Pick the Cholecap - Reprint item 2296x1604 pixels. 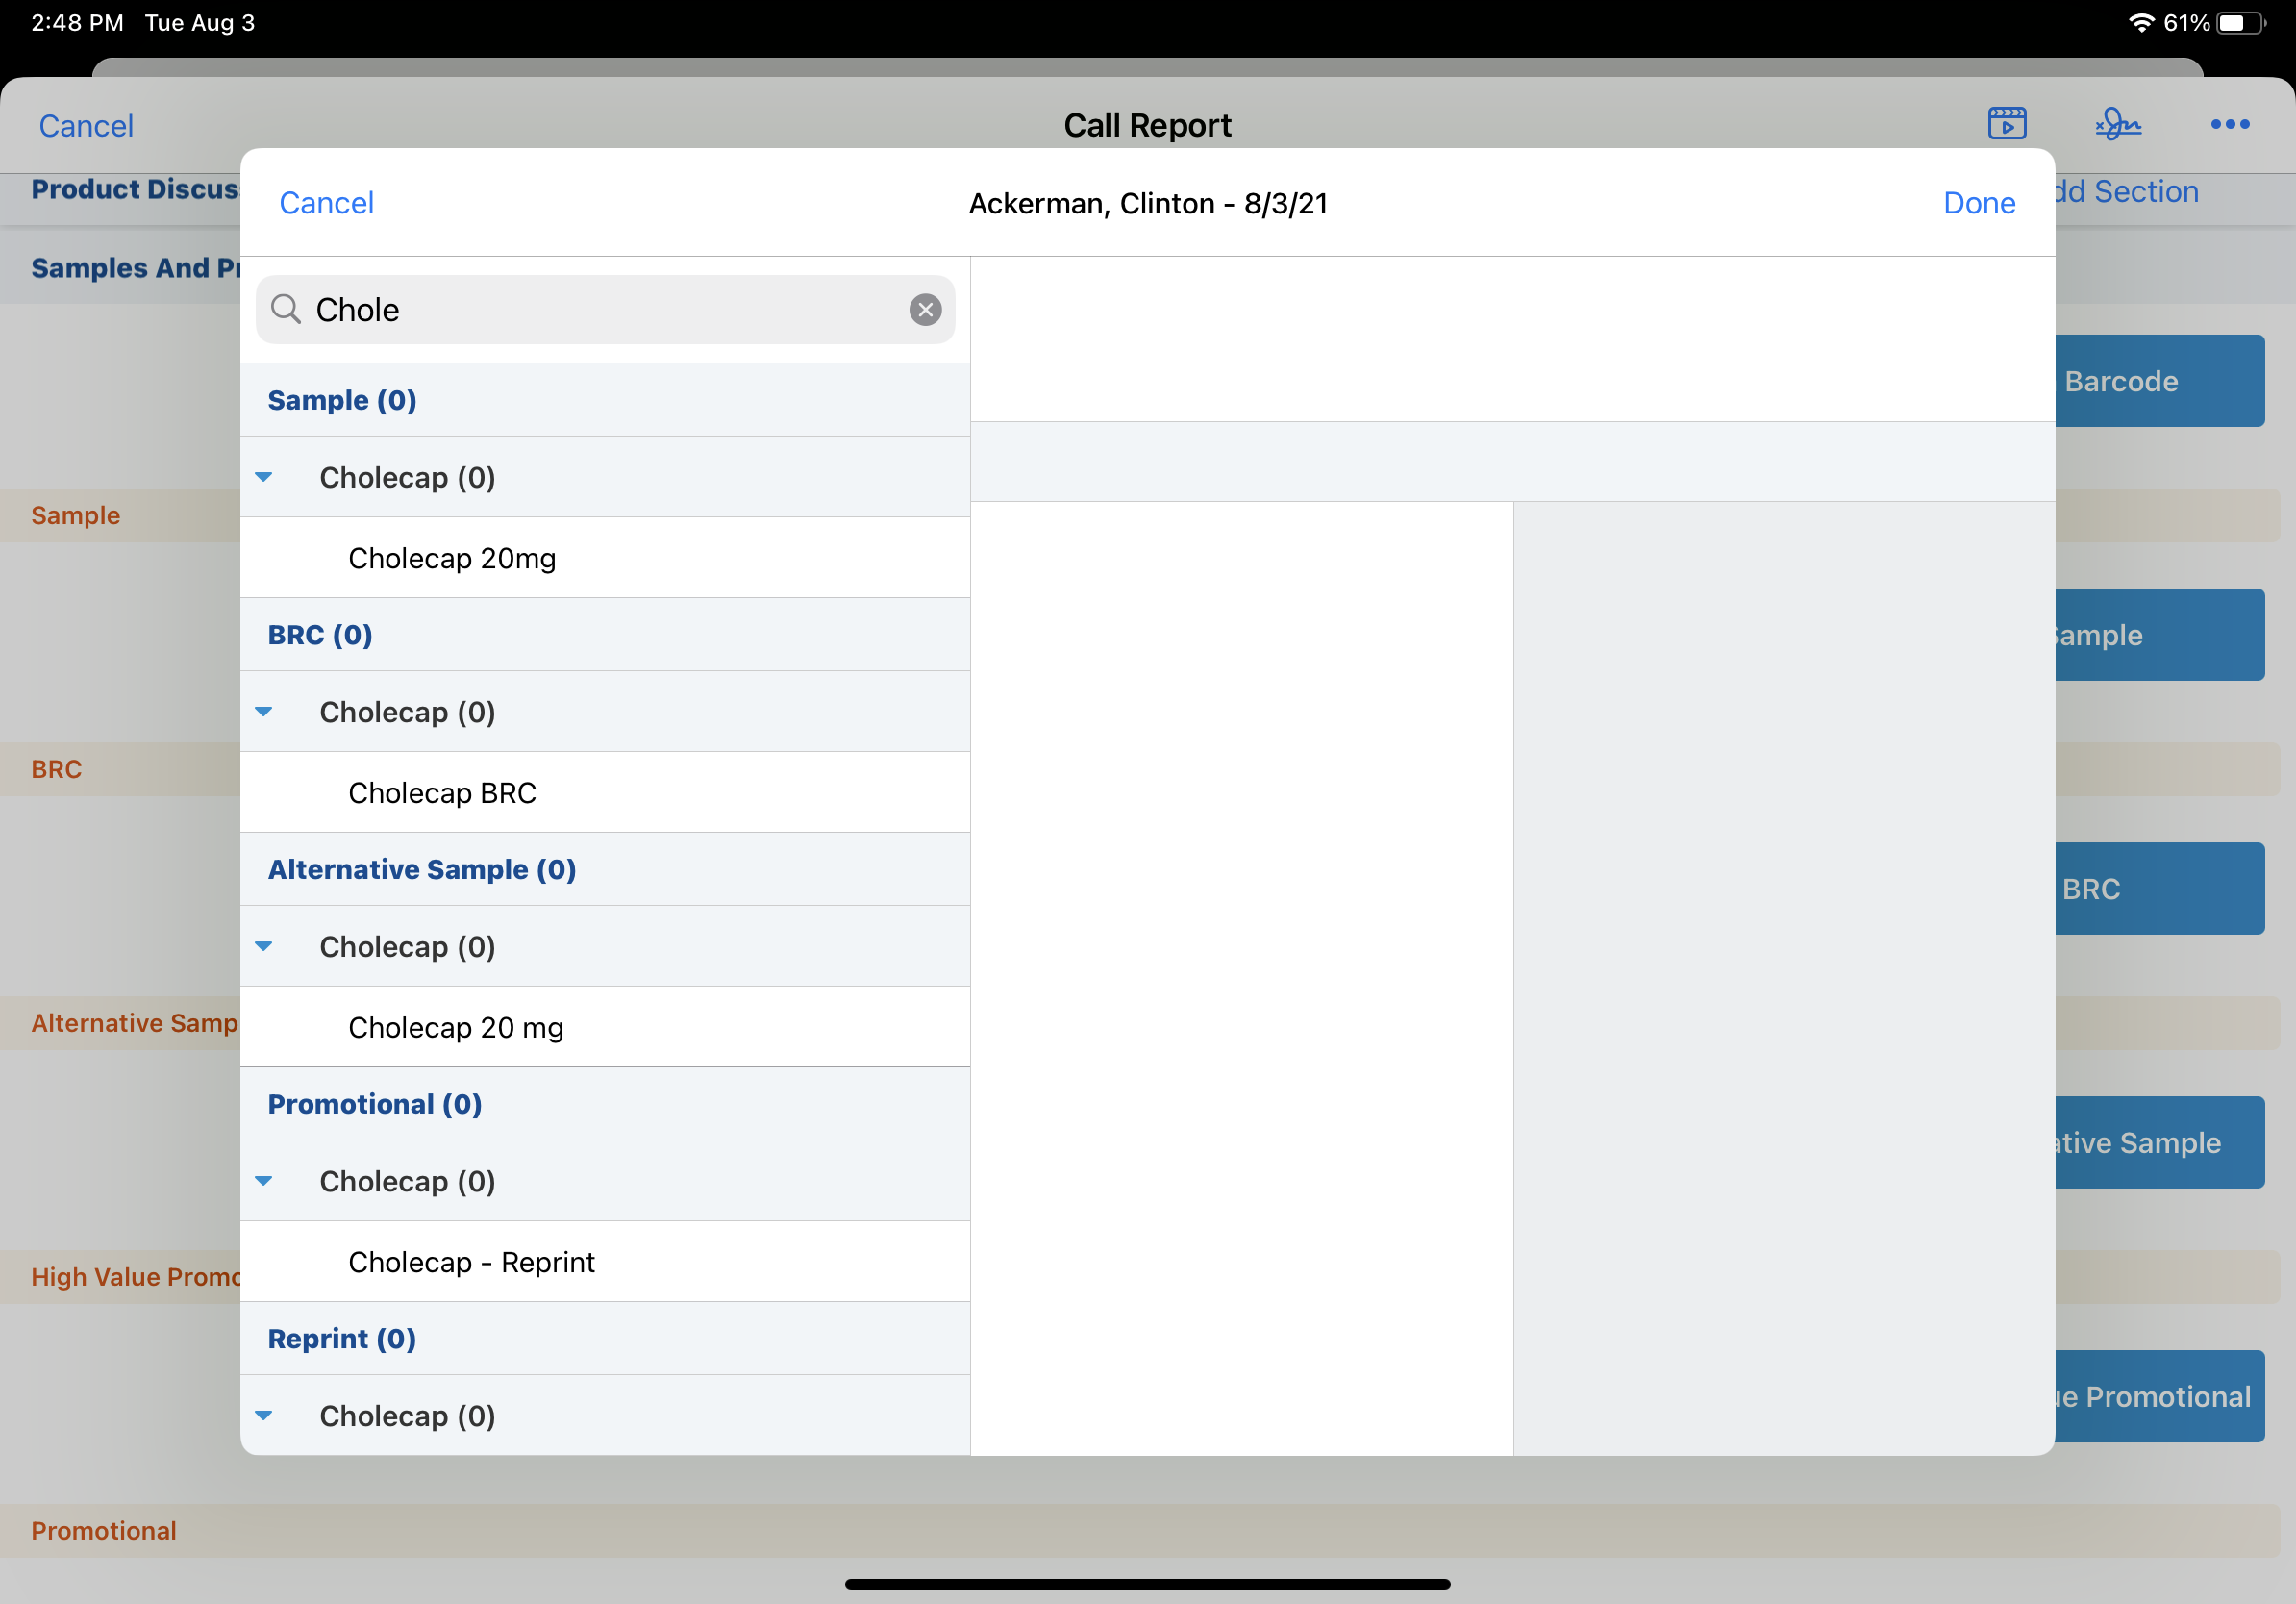point(471,1262)
